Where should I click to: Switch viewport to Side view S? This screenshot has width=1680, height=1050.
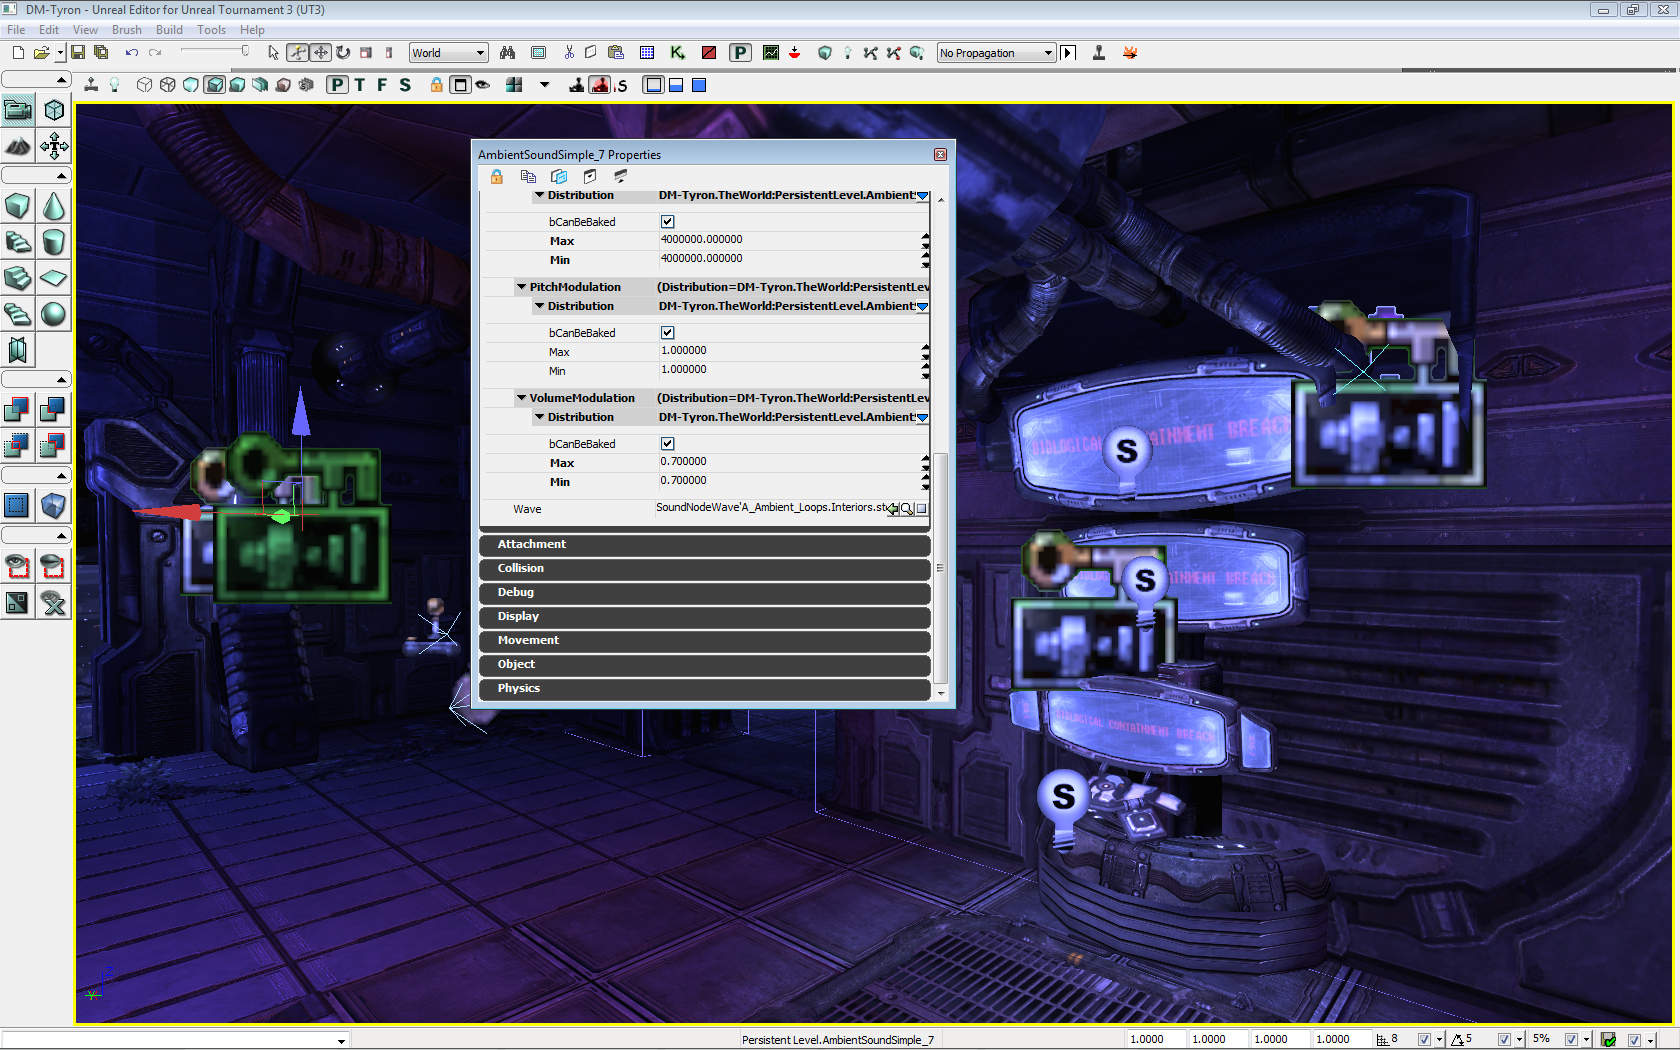pos(405,85)
